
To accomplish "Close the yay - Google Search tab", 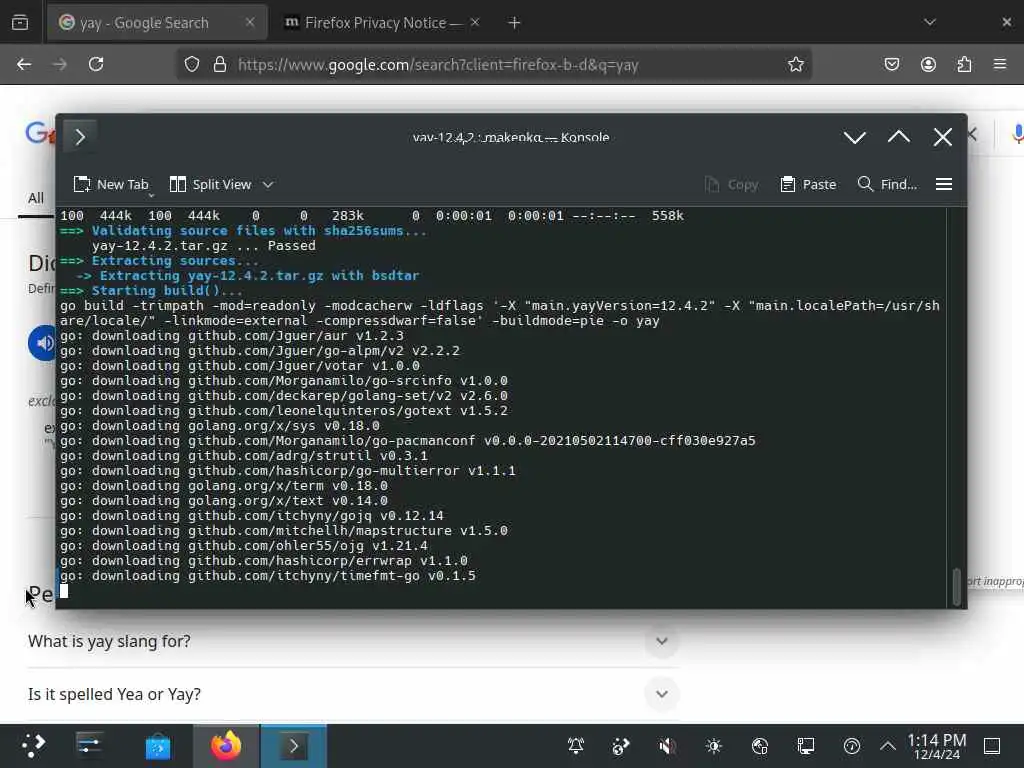I will click(x=249, y=23).
